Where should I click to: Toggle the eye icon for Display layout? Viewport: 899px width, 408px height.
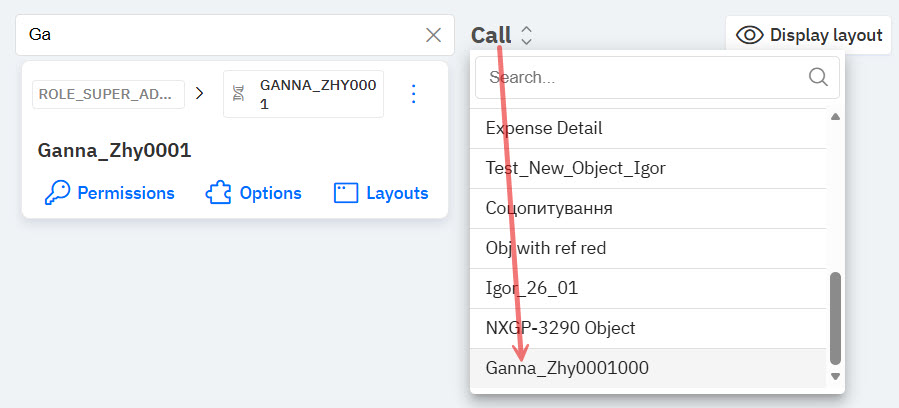[x=749, y=35]
